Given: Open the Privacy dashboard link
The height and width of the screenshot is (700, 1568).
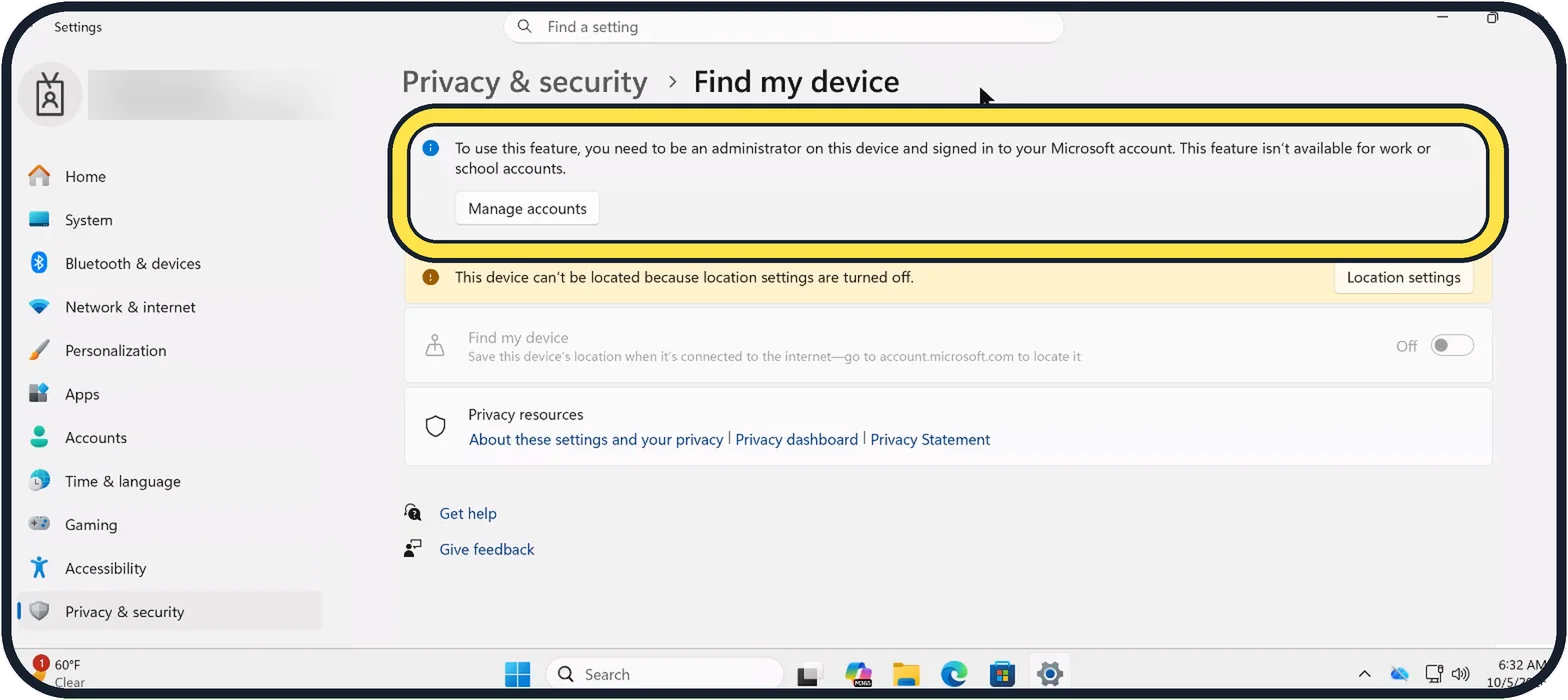Looking at the screenshot, I should 796,439.
